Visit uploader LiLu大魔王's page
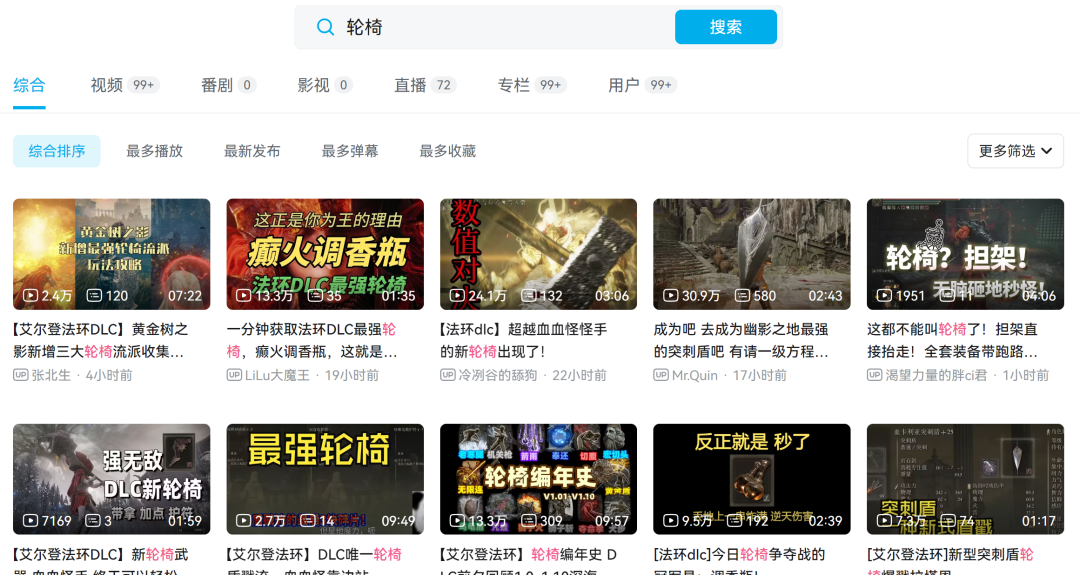 pos(277,375)
